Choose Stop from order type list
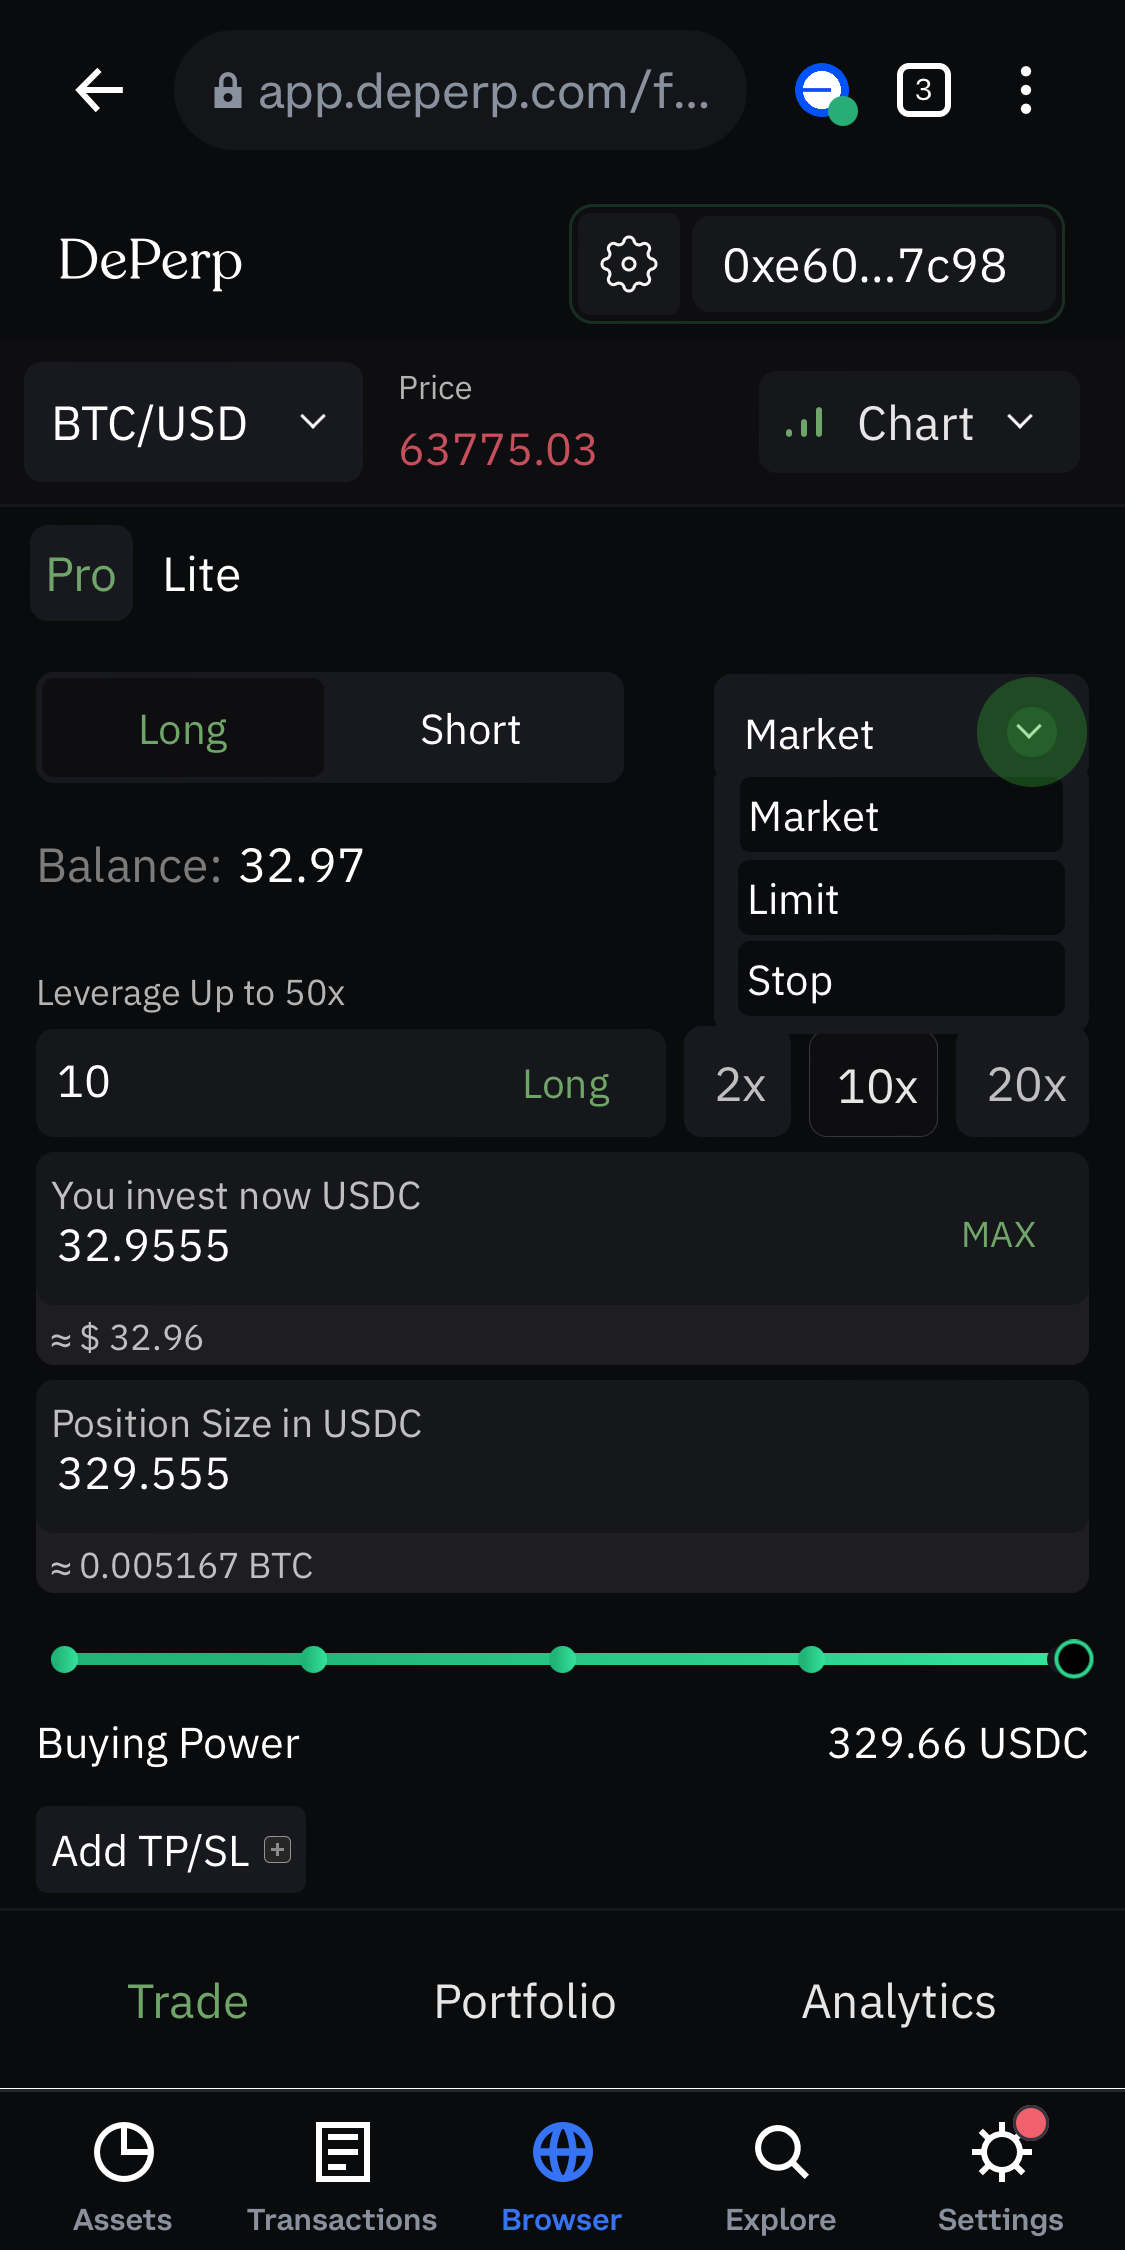 pyautogui.click(x=901, y=981)
